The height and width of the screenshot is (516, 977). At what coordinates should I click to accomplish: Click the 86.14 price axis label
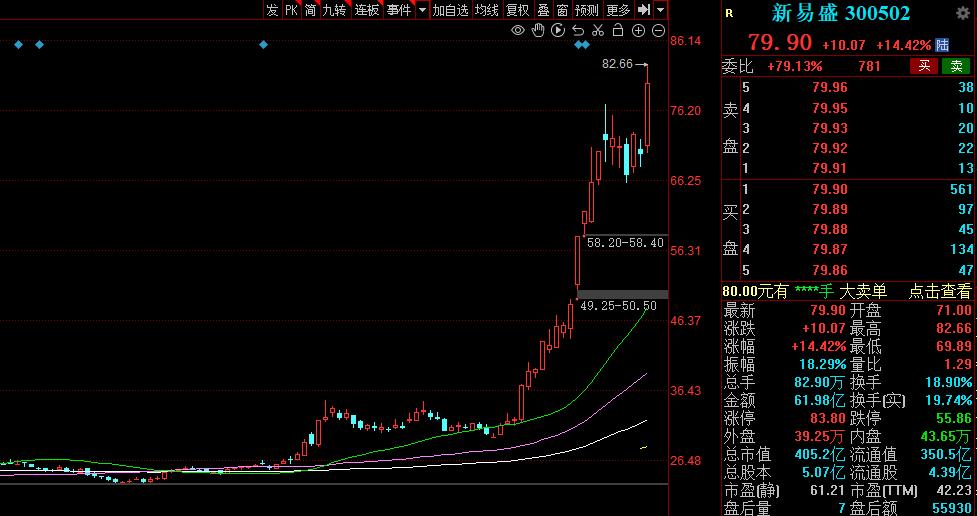685,41
